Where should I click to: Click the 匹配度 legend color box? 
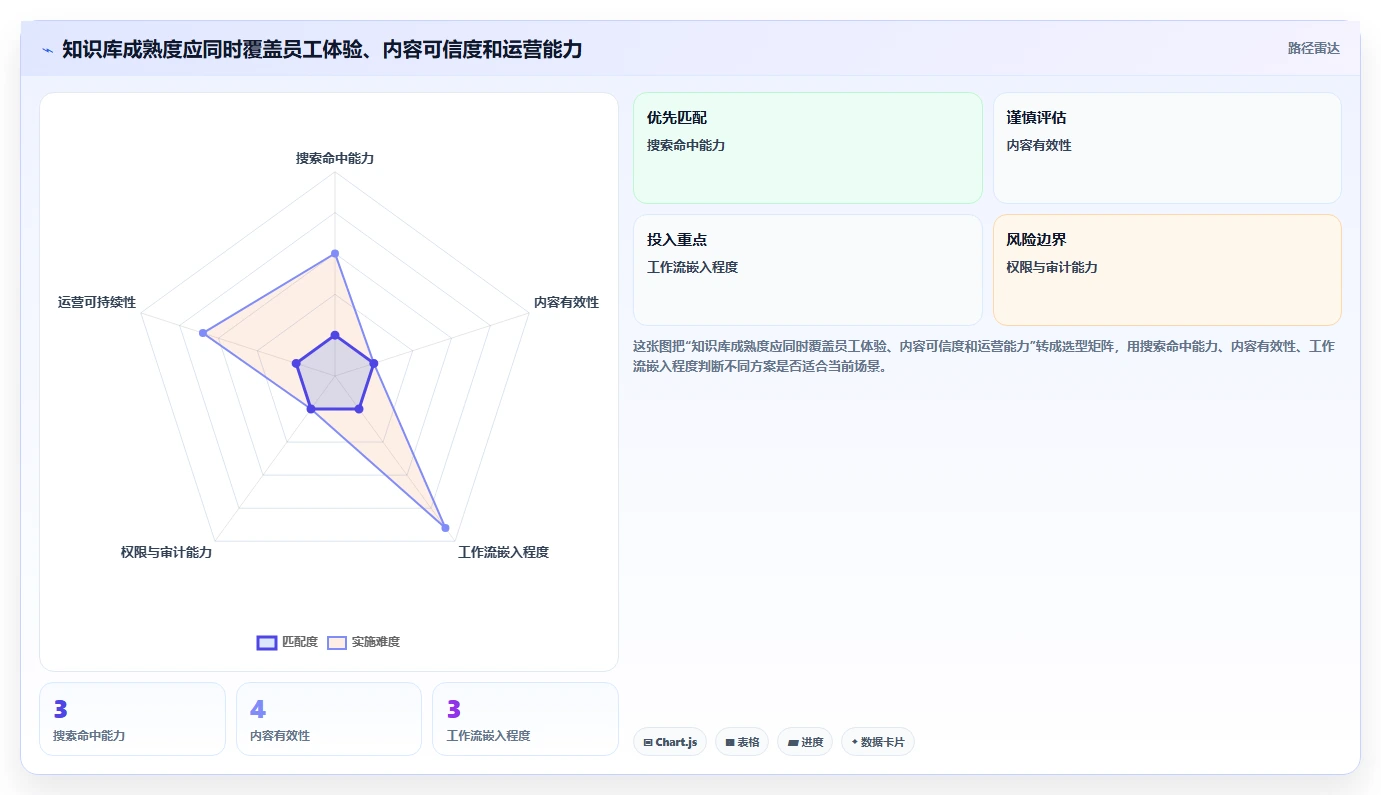[x=267, y=643]
